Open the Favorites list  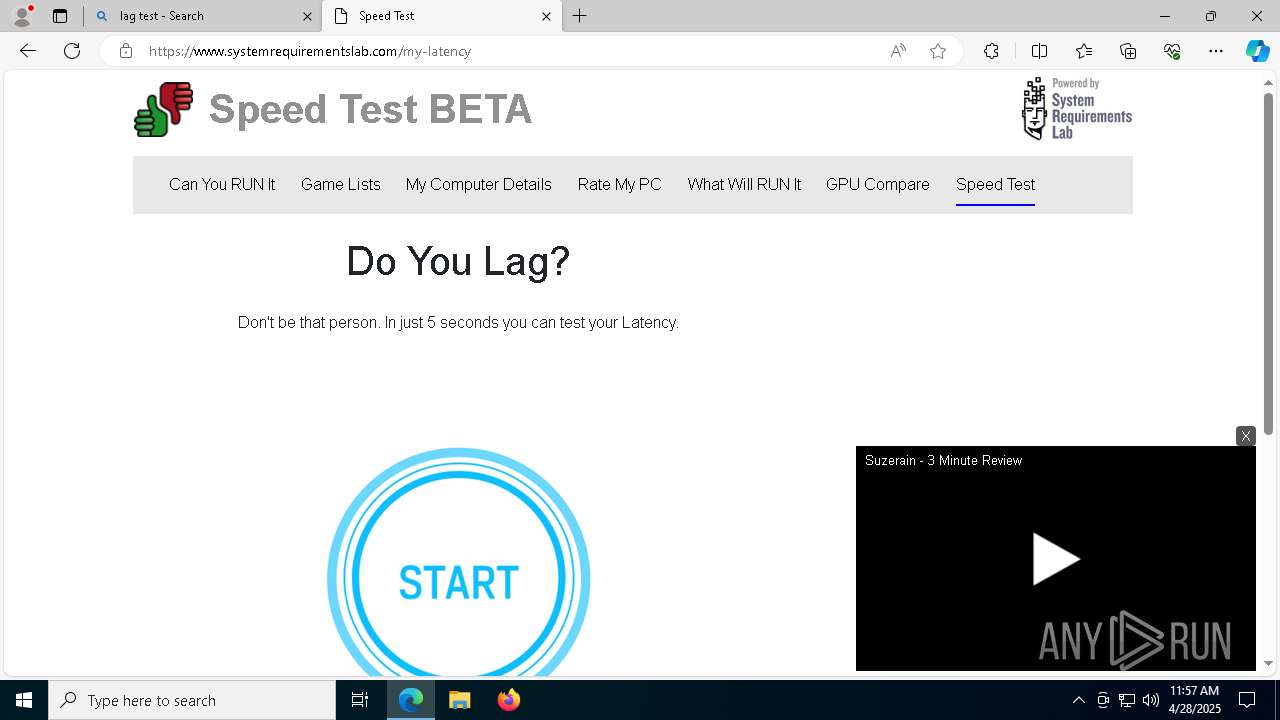(x=1084, y=51)
